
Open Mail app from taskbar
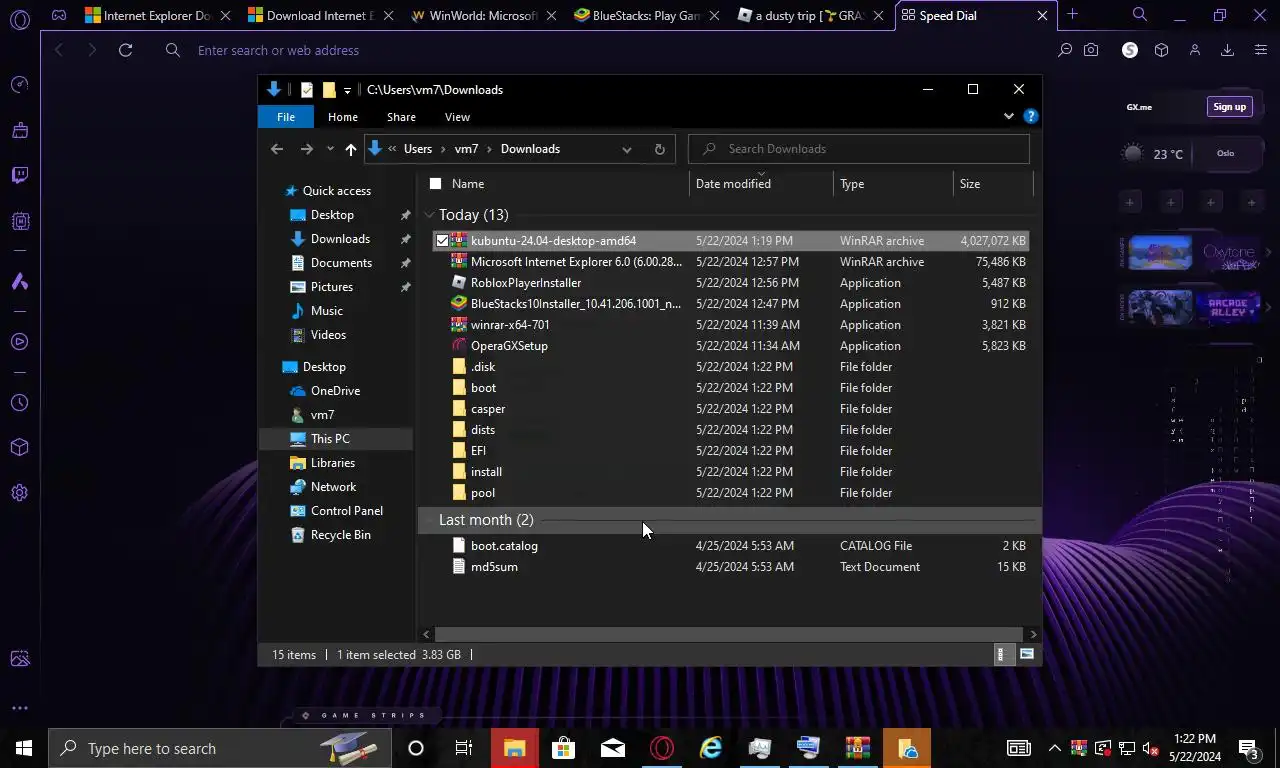pyautogui.click(x=613, y=748)
